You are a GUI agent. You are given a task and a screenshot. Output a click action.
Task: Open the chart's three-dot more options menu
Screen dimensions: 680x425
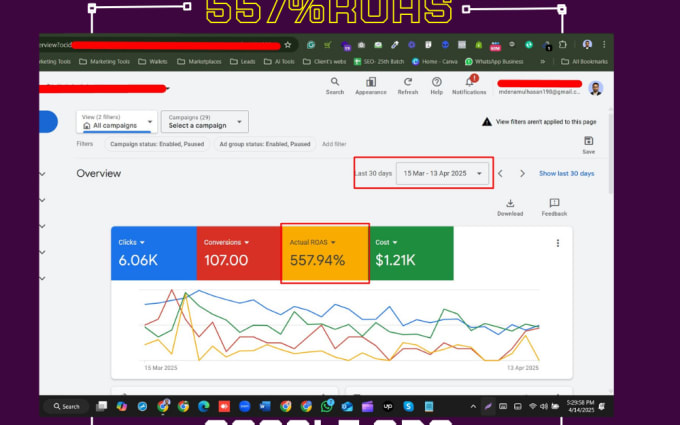[558, 243]
